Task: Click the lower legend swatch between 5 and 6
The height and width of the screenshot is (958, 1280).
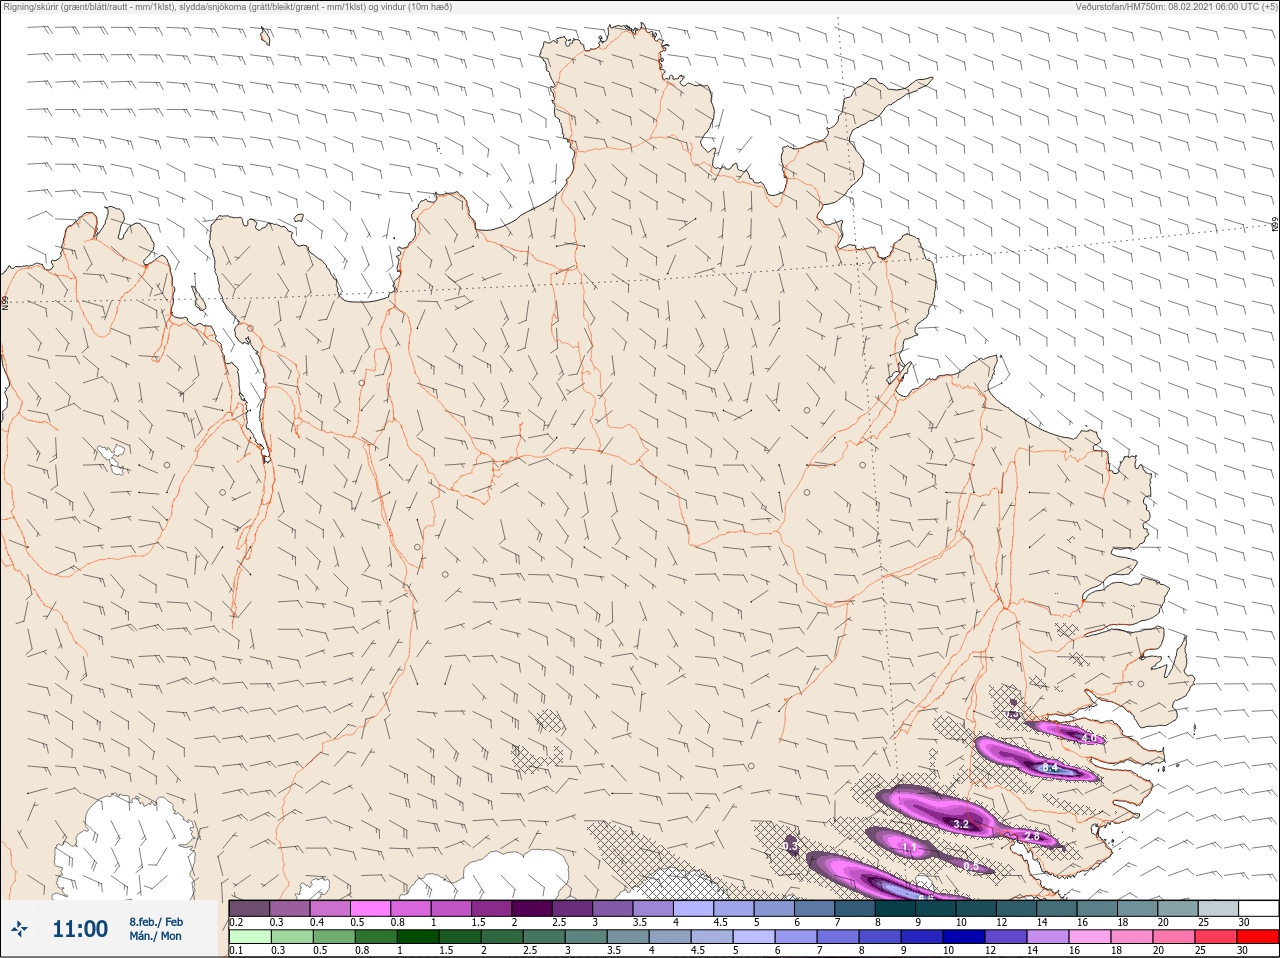Action: 755,937
